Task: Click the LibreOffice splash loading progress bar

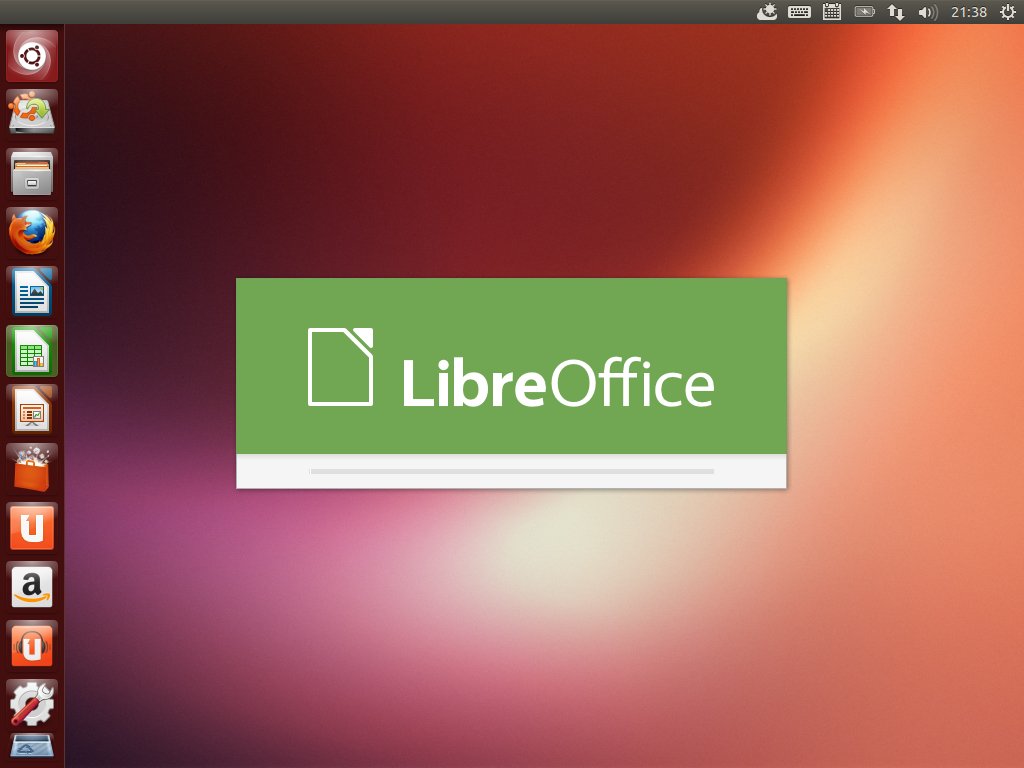Action: pos(512,471)
